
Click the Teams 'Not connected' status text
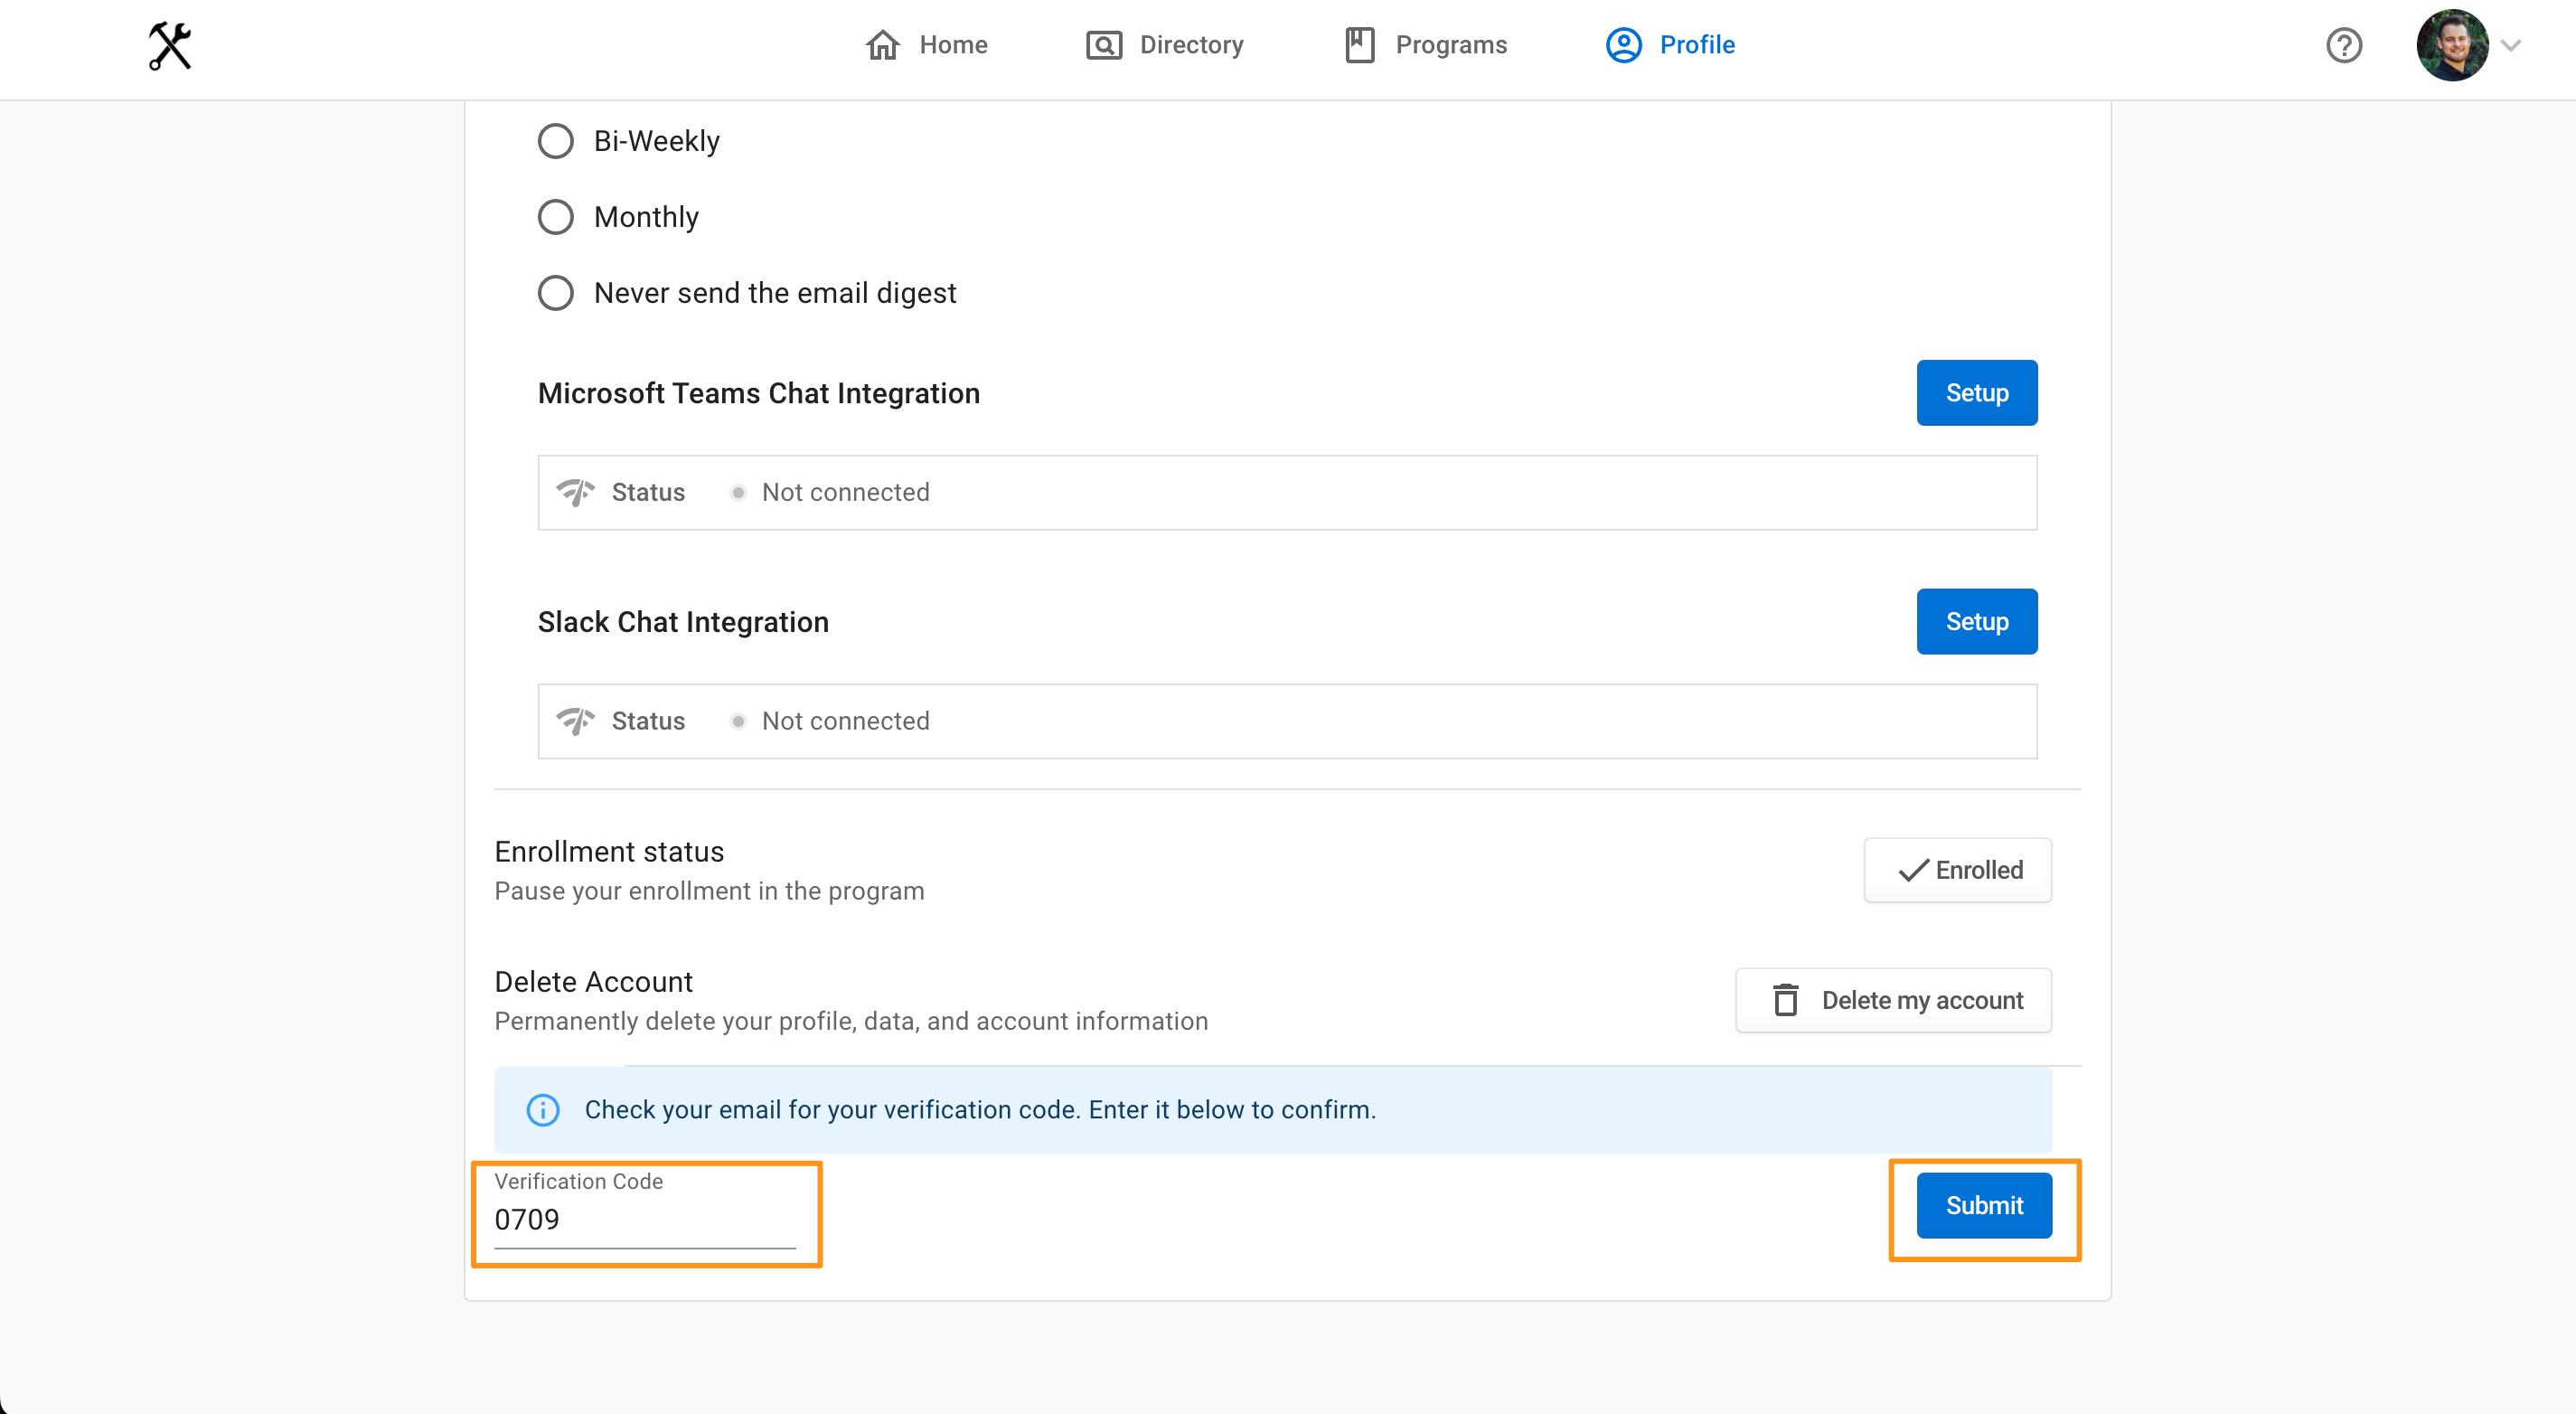coord(846,492)
